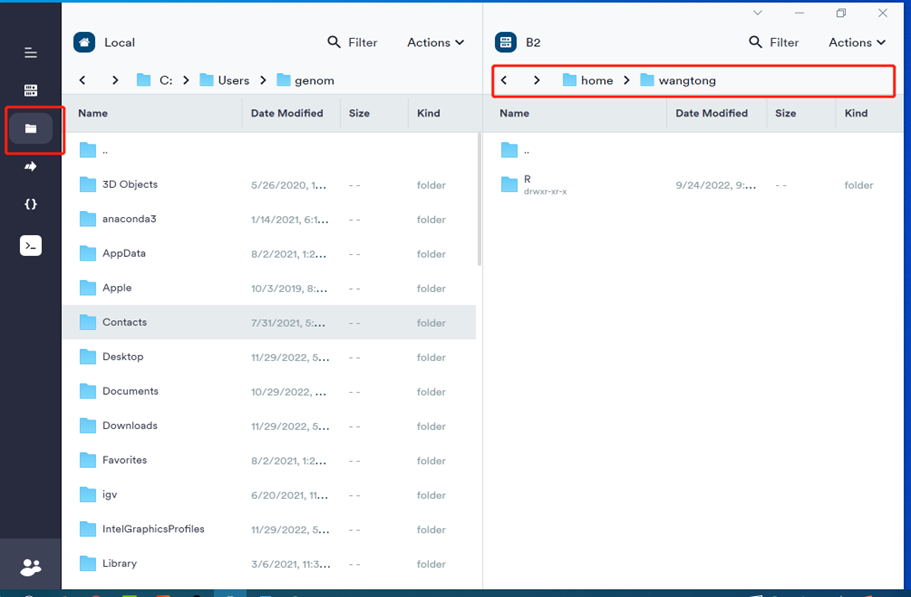Click 9/24/2022 date of R folder
This screenshot has height=597, width=911.
pyautogui.click(x=716, y=185)
